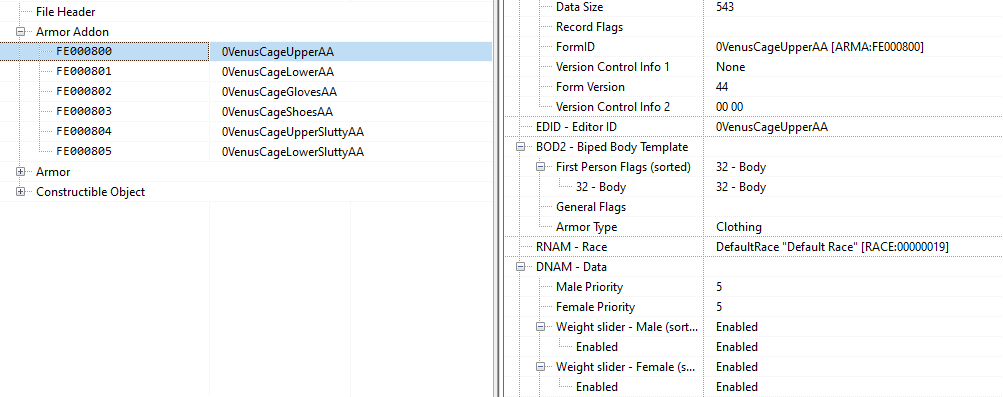Image resolution: width=1003 pixels, height=397 pixels.
Task: Select record FE000800
Action: (x=84, y=51)
